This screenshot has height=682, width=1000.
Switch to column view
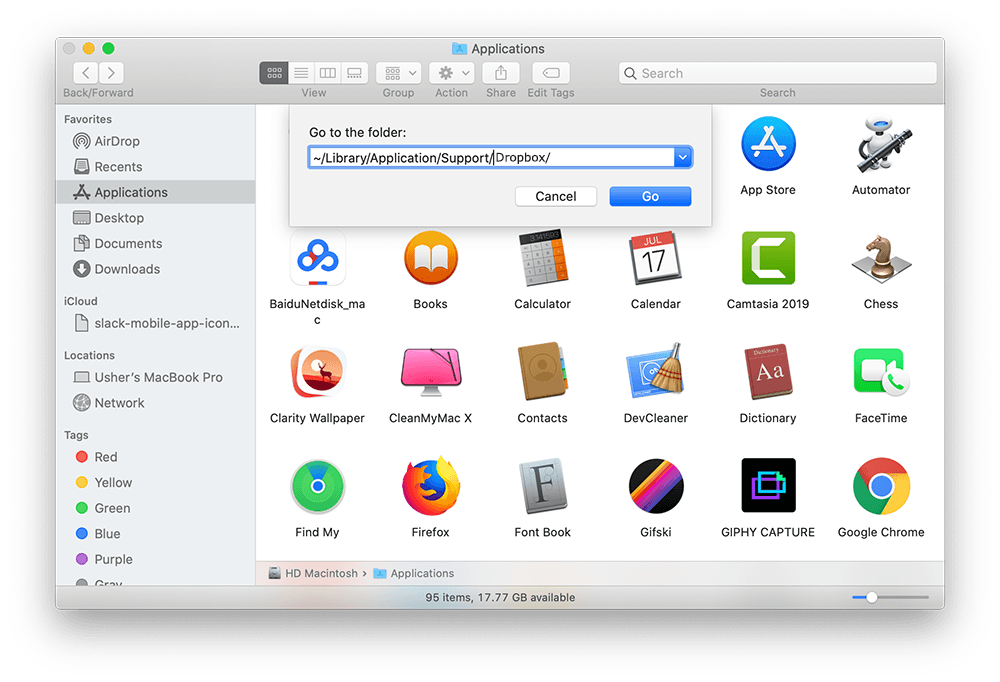(x=328, y=73)
